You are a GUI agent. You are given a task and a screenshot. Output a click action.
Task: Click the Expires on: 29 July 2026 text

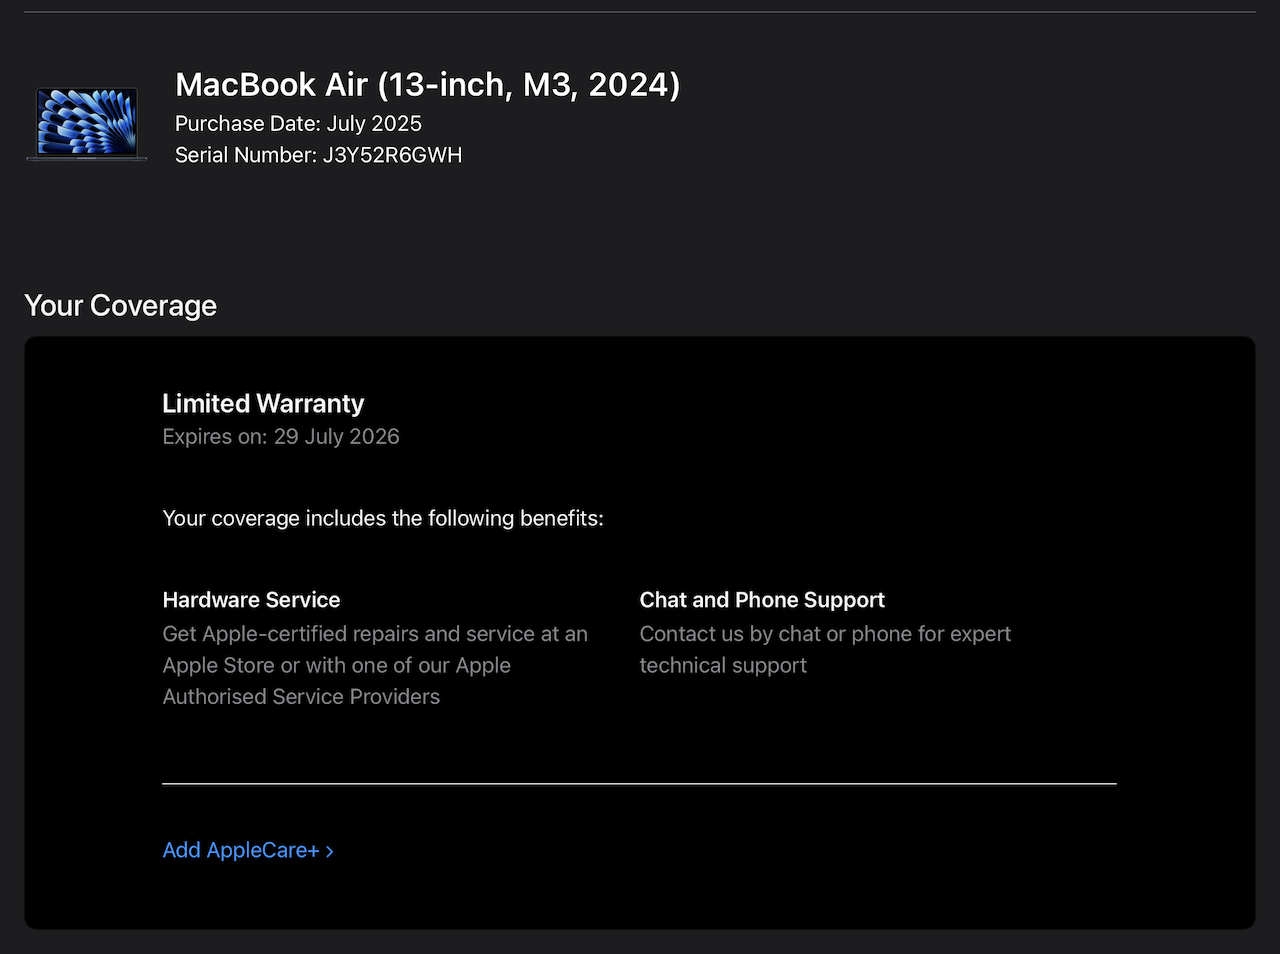(x=281, y=437)
